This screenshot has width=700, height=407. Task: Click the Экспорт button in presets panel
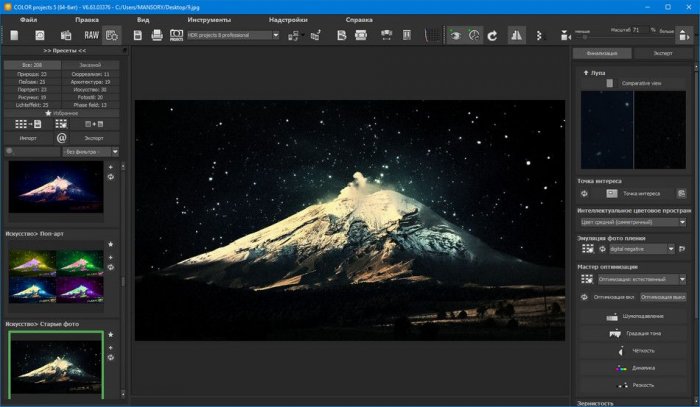(93, 138)
